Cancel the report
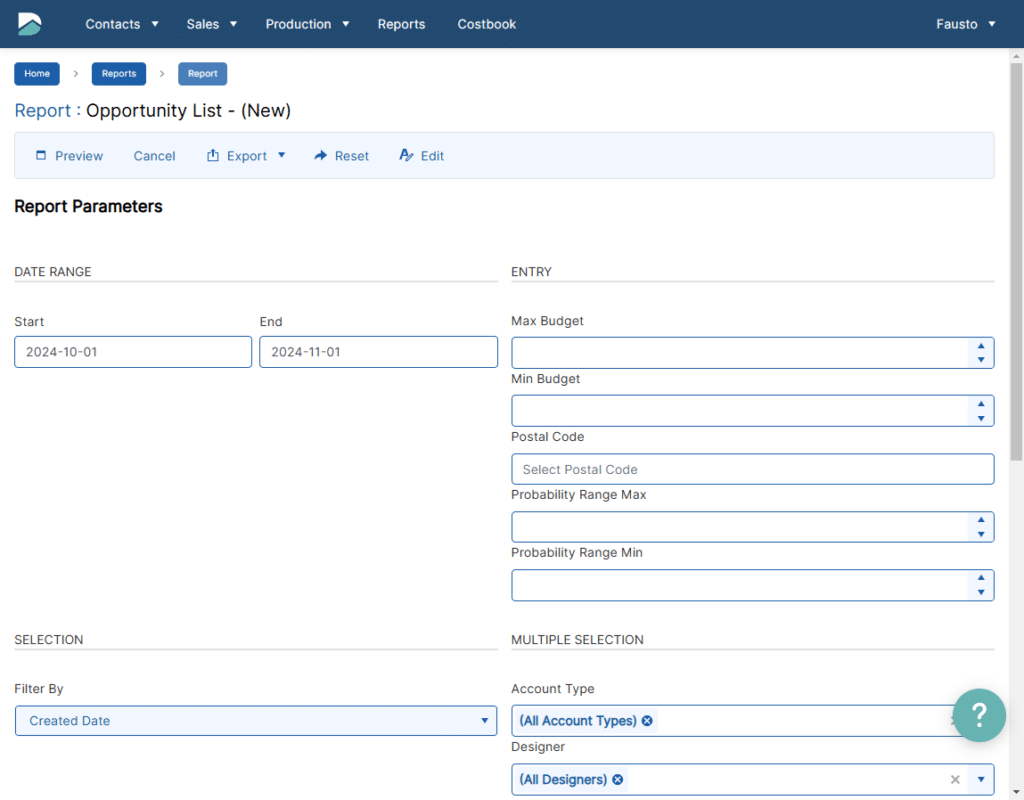Viewport: 1024px width, 800px height. point(154,155)
